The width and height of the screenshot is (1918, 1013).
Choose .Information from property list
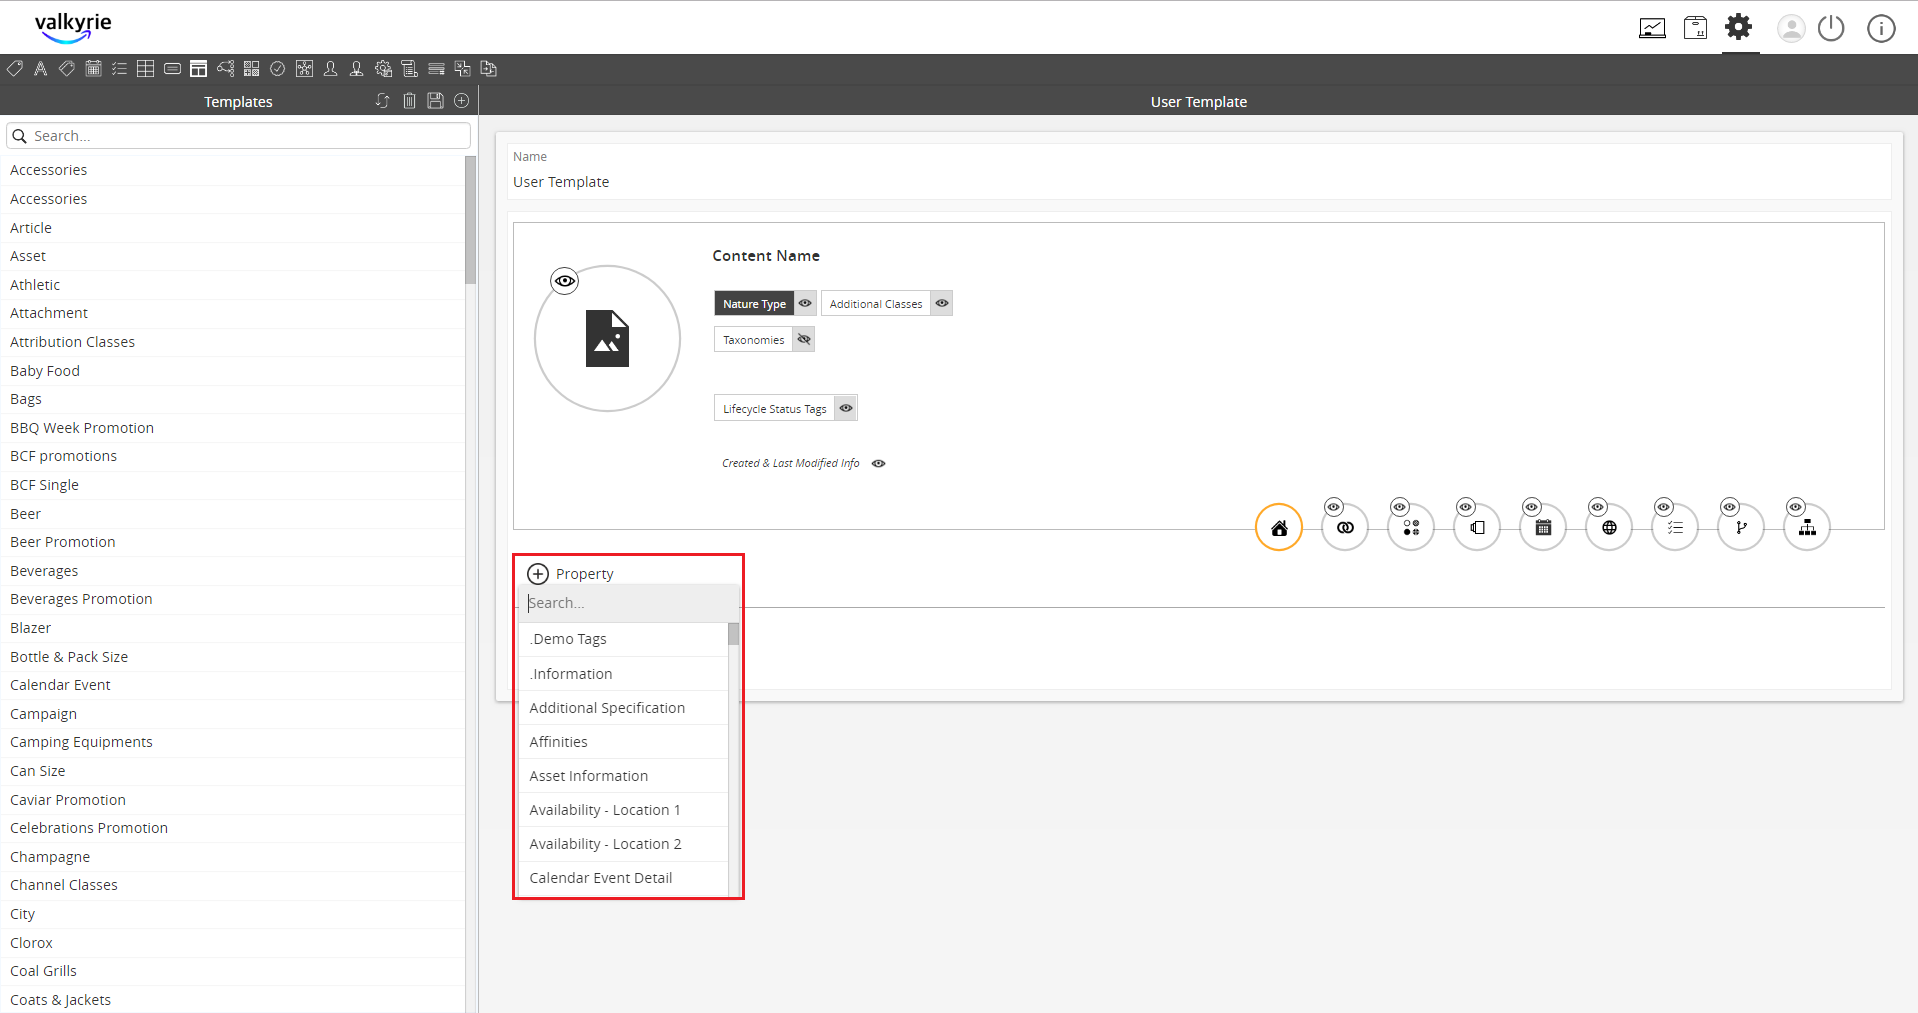tap(623, 674)
